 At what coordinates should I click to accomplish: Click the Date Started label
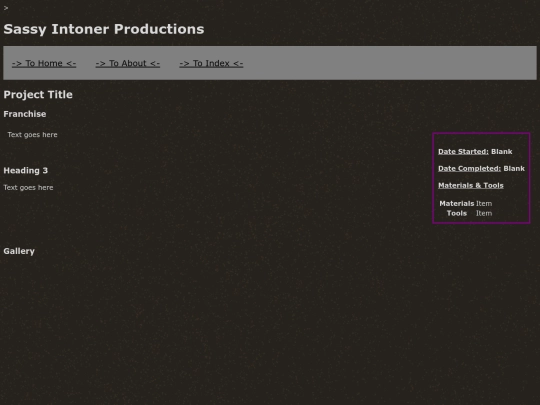pyautogui.click(x=463, y=152)
